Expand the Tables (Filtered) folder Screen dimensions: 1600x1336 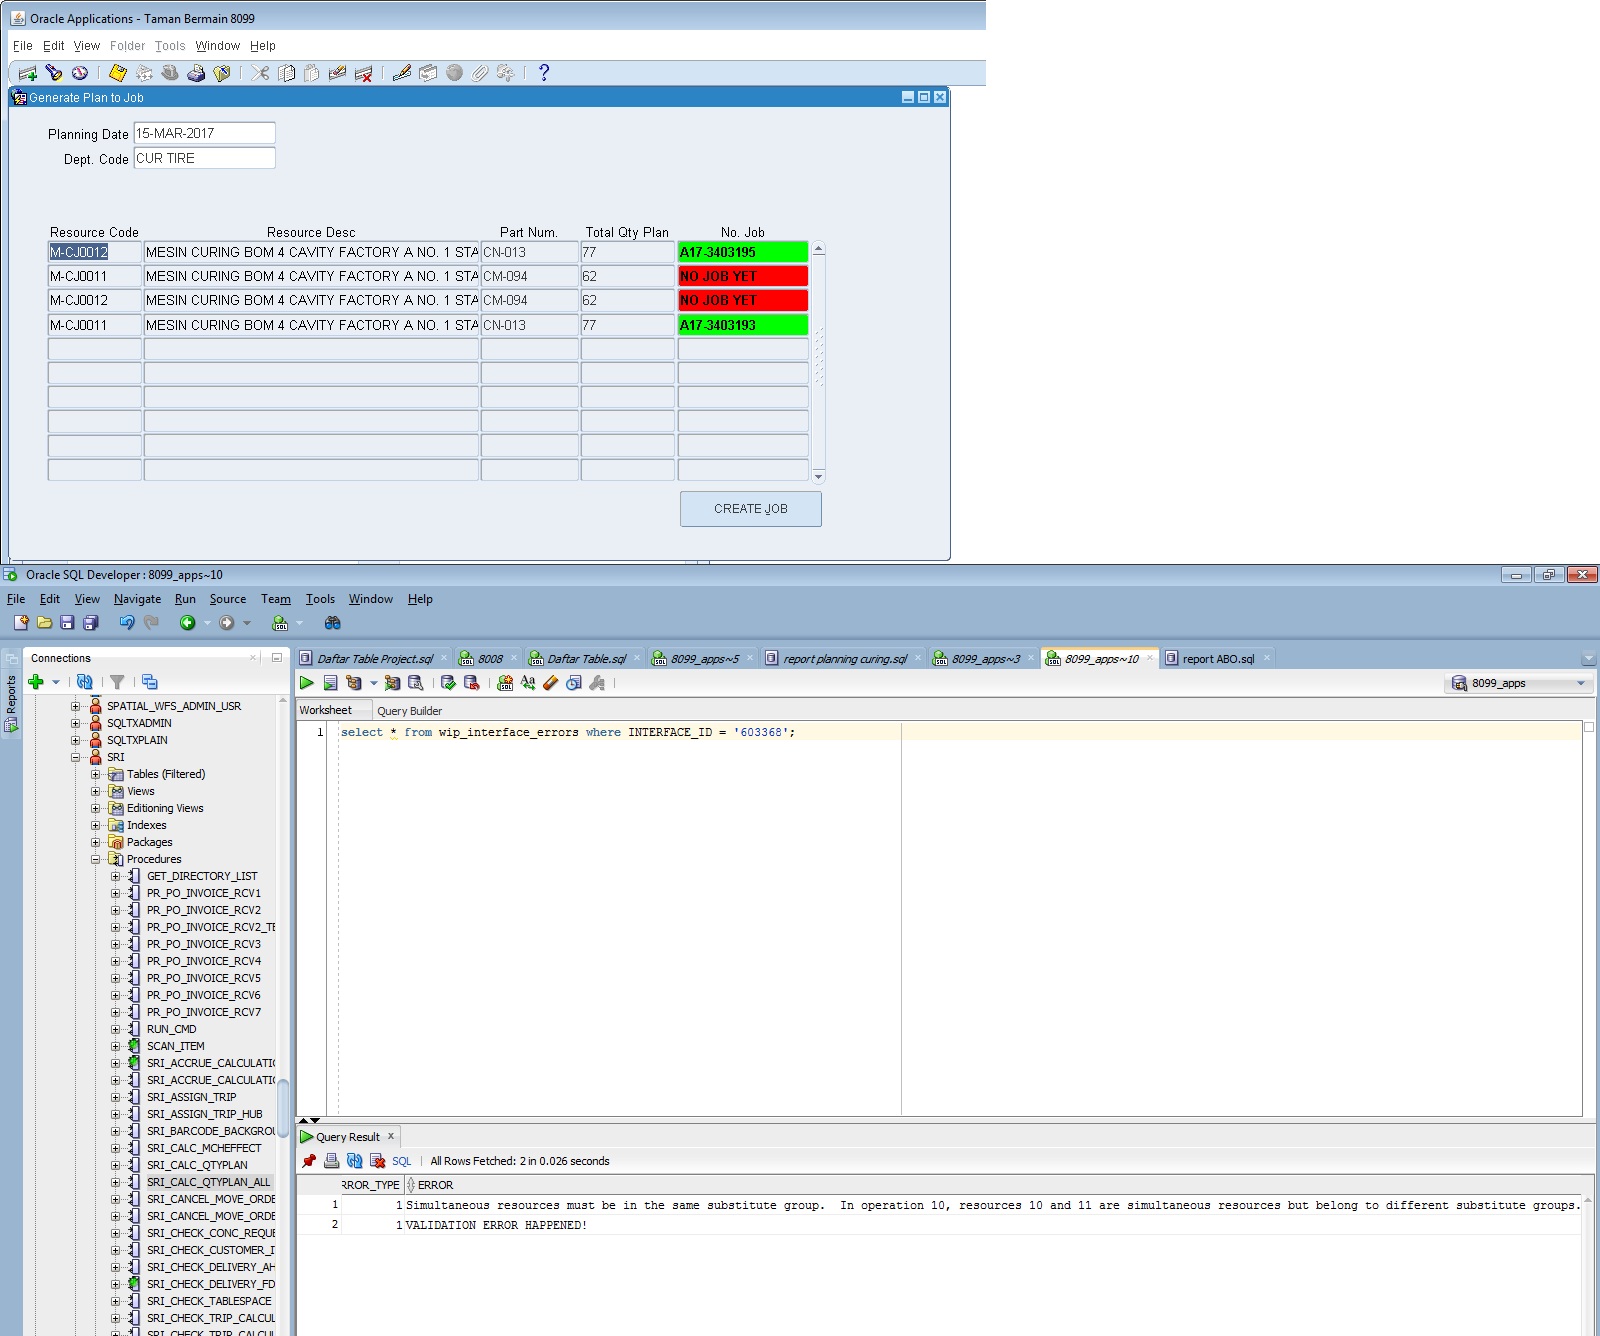coord(95,774)
